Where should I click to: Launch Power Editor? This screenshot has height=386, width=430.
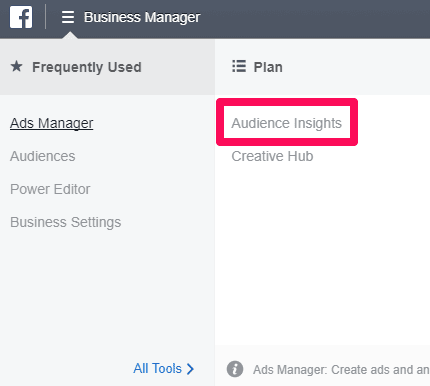50,189
